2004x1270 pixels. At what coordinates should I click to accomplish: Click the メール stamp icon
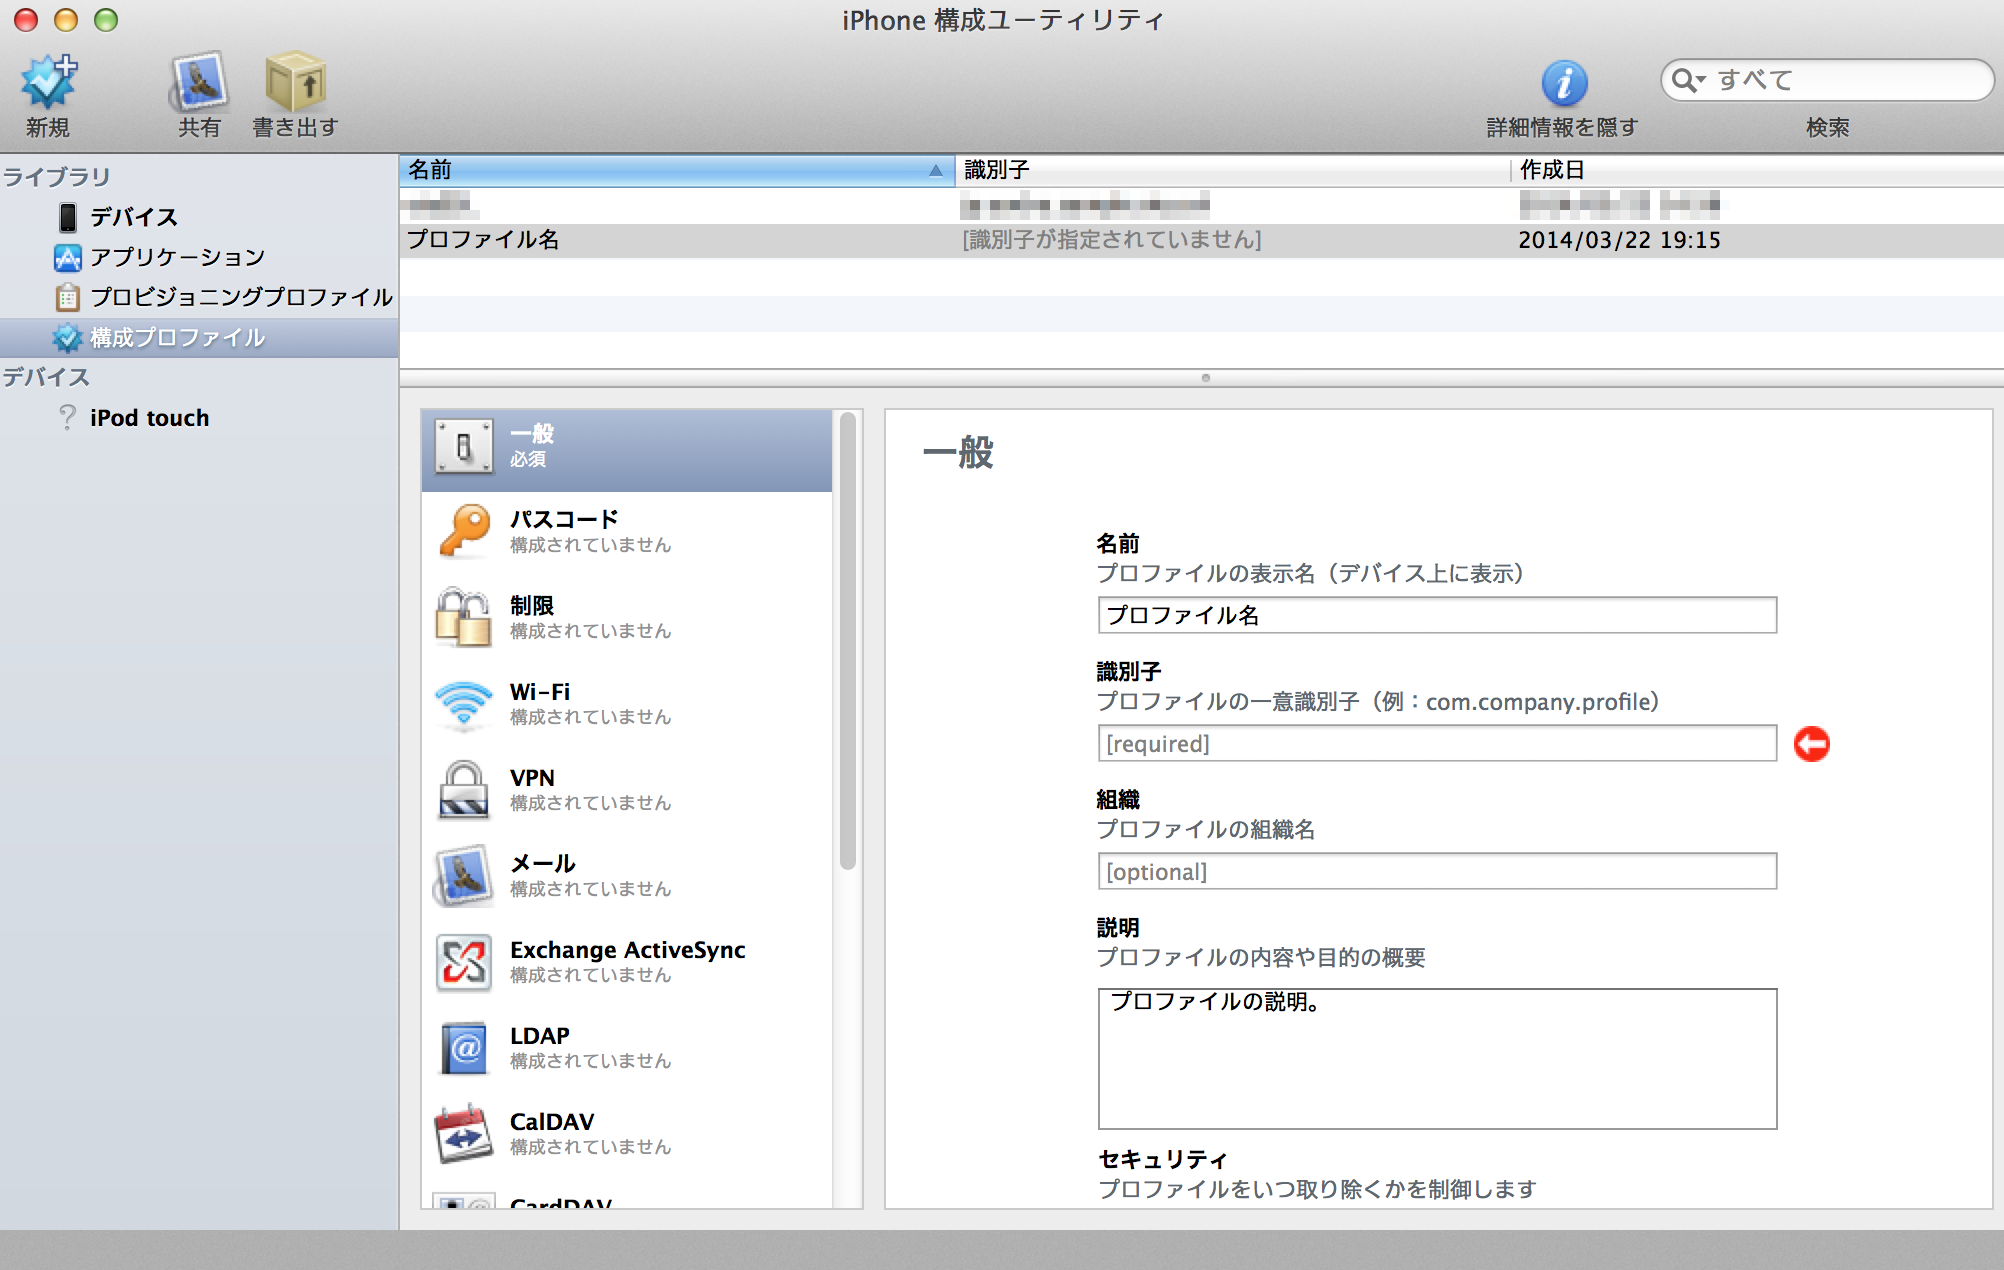[x=463, y=876]
